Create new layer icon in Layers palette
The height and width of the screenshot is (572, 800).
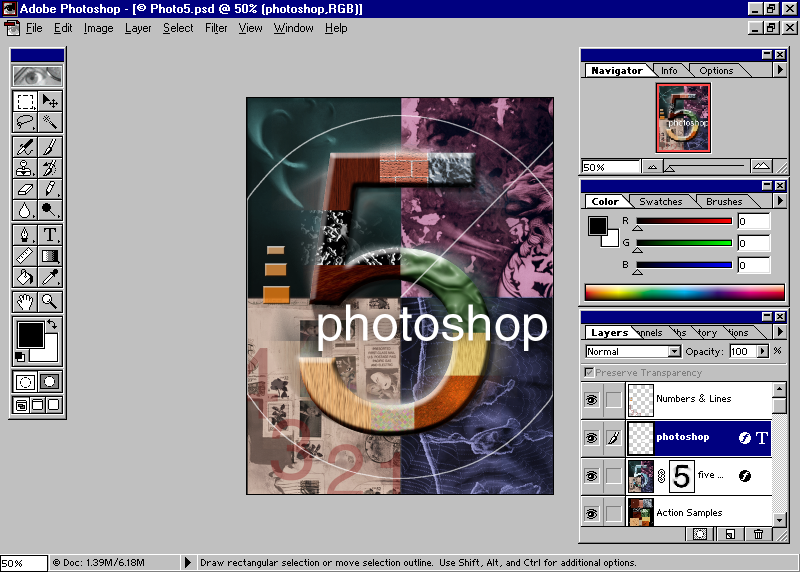730,534
